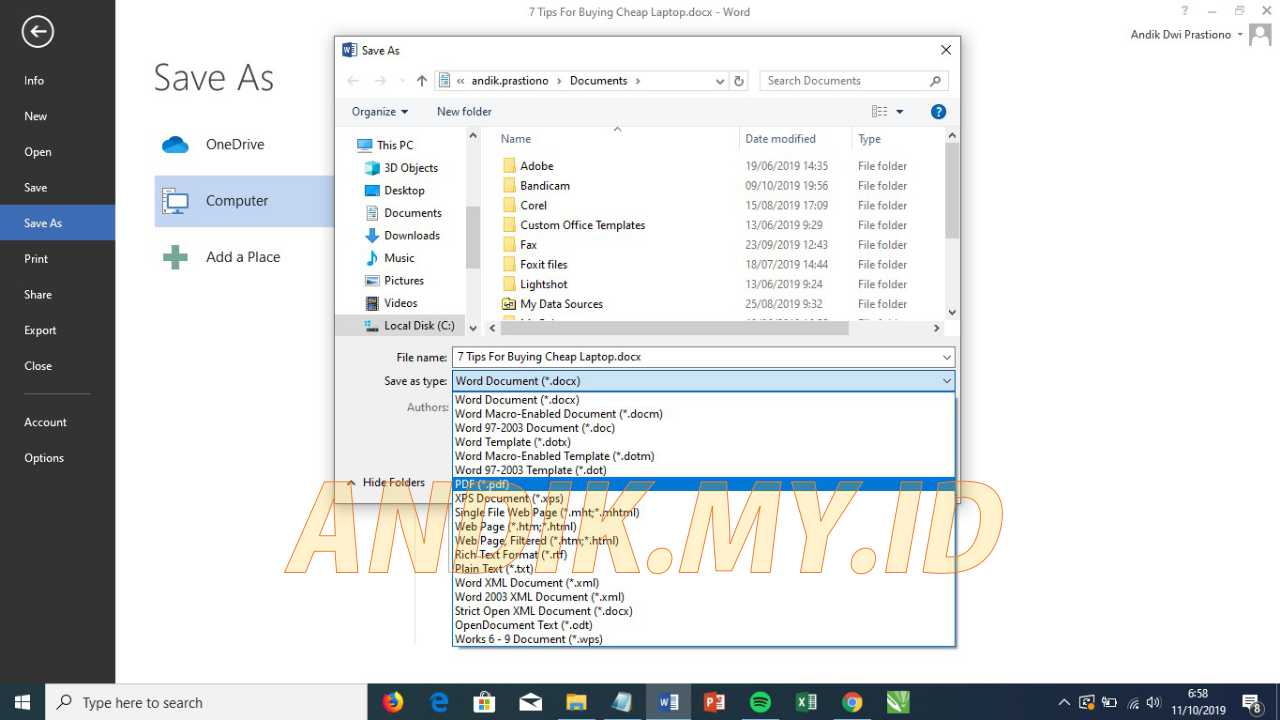Click the horizontal file list scrollbar
Viewport: 1280px width, 720px height.
pos(673,328)
